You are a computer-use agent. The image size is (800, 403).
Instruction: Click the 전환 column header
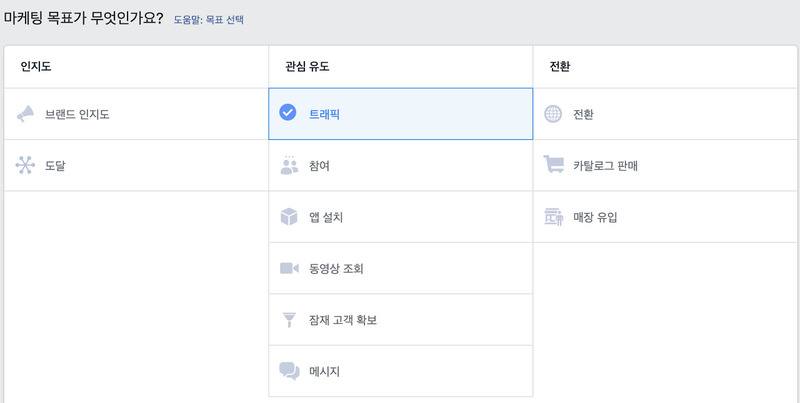click(560, 67)
